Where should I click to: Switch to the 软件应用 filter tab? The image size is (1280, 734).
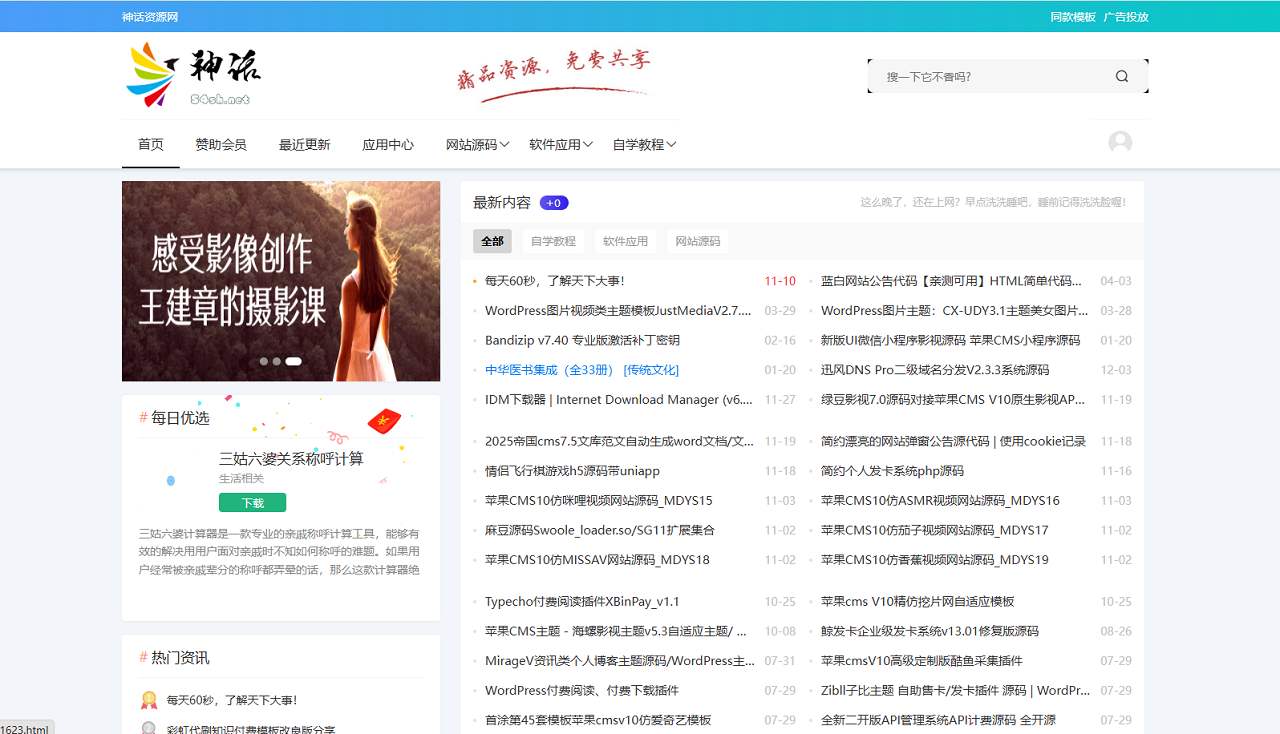[x=625, y=241]
